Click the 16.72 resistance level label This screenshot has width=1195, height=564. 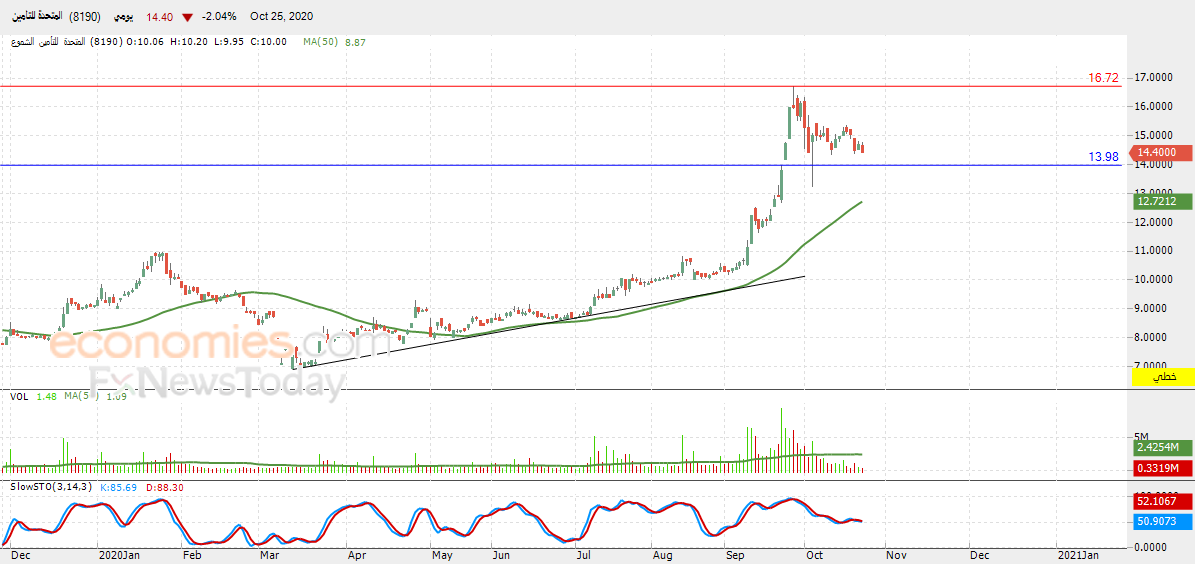coord(1103,78)
